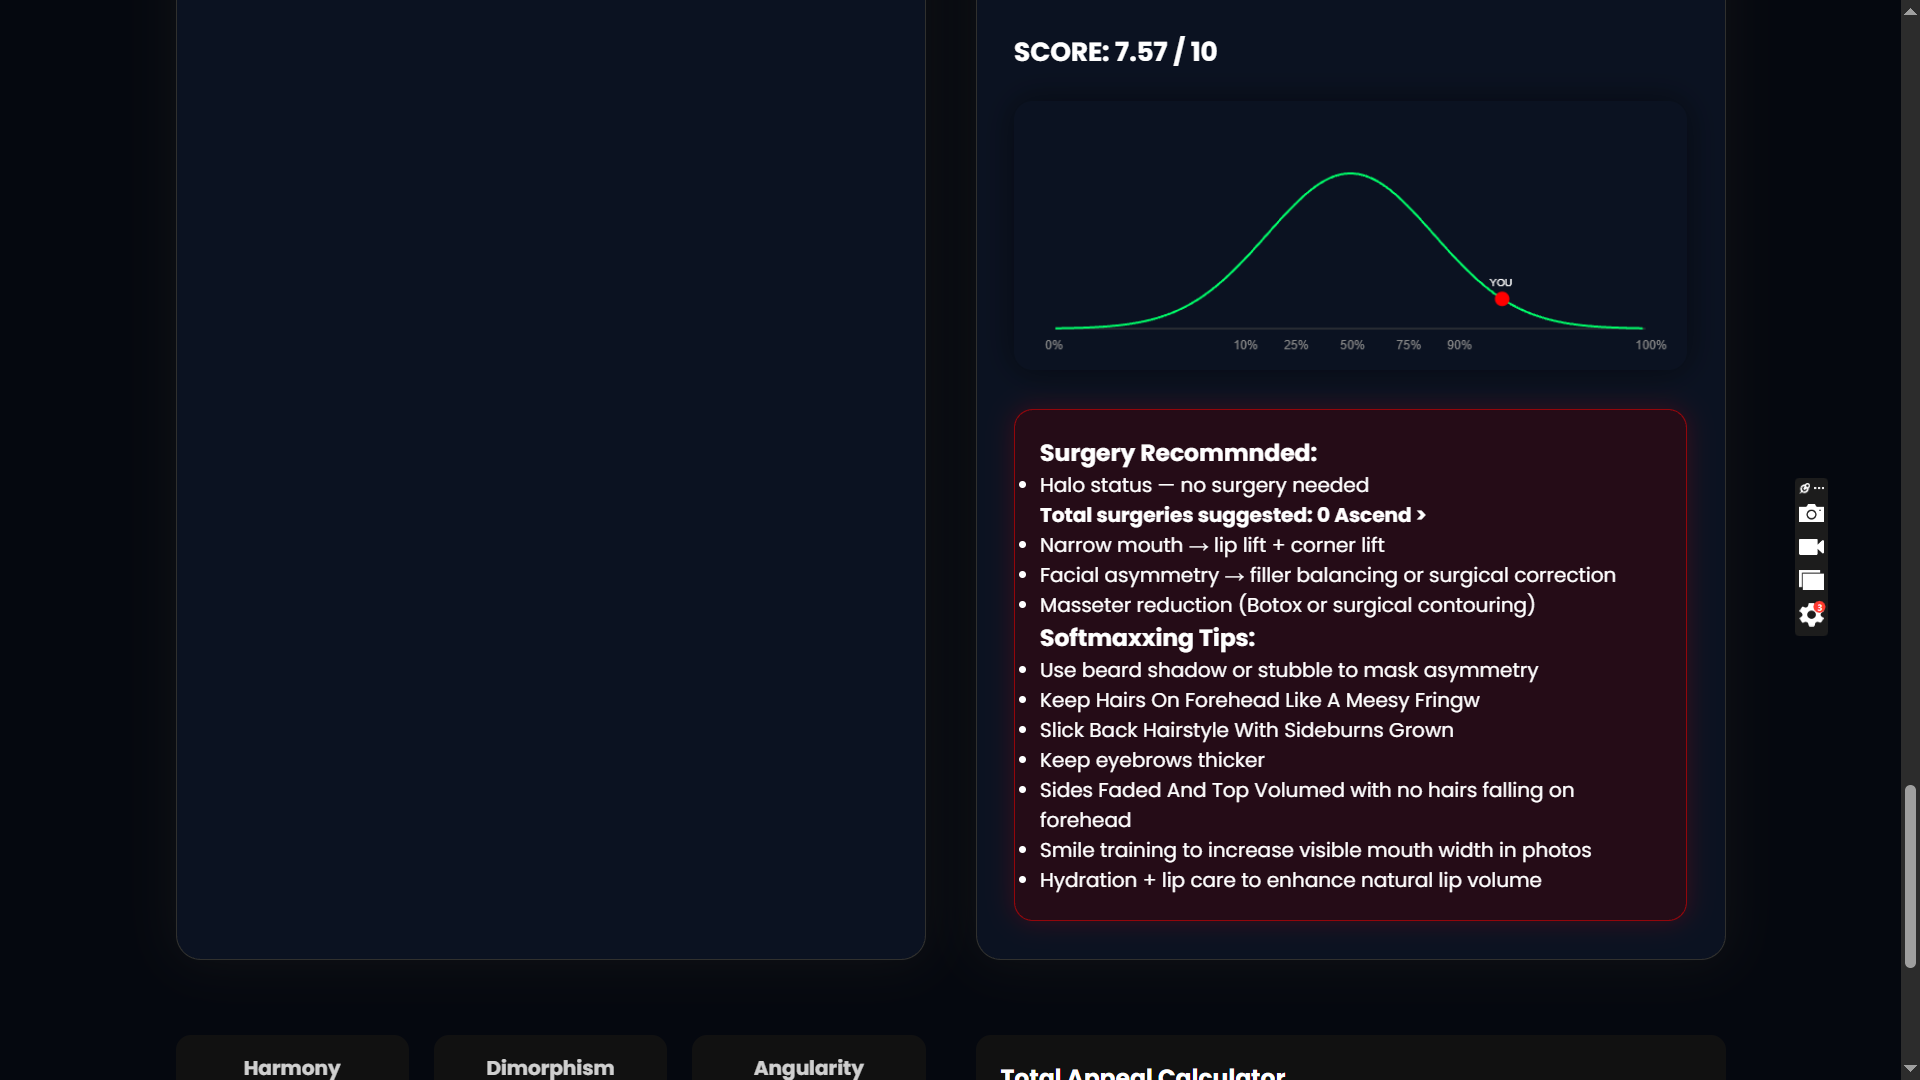Click the floating toolbar logo icon
This screenshot has height=1080, width=1920.
pos(1804,488)
